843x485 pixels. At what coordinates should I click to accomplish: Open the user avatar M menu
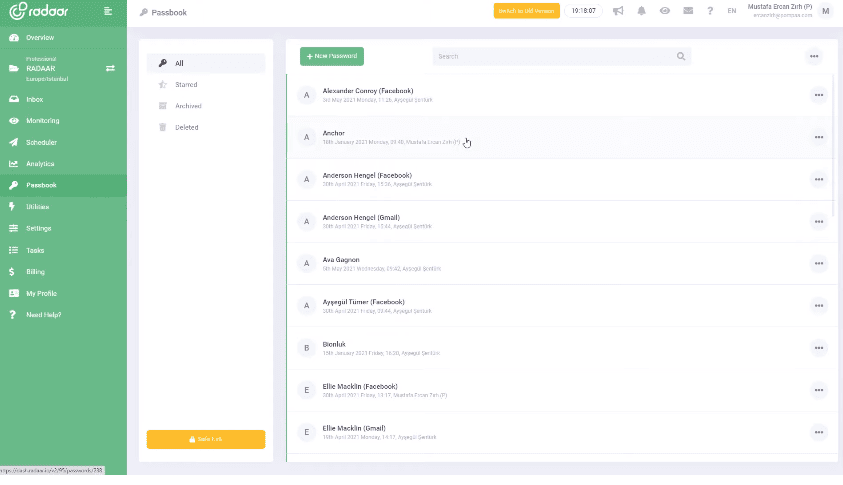click(825, 11)
